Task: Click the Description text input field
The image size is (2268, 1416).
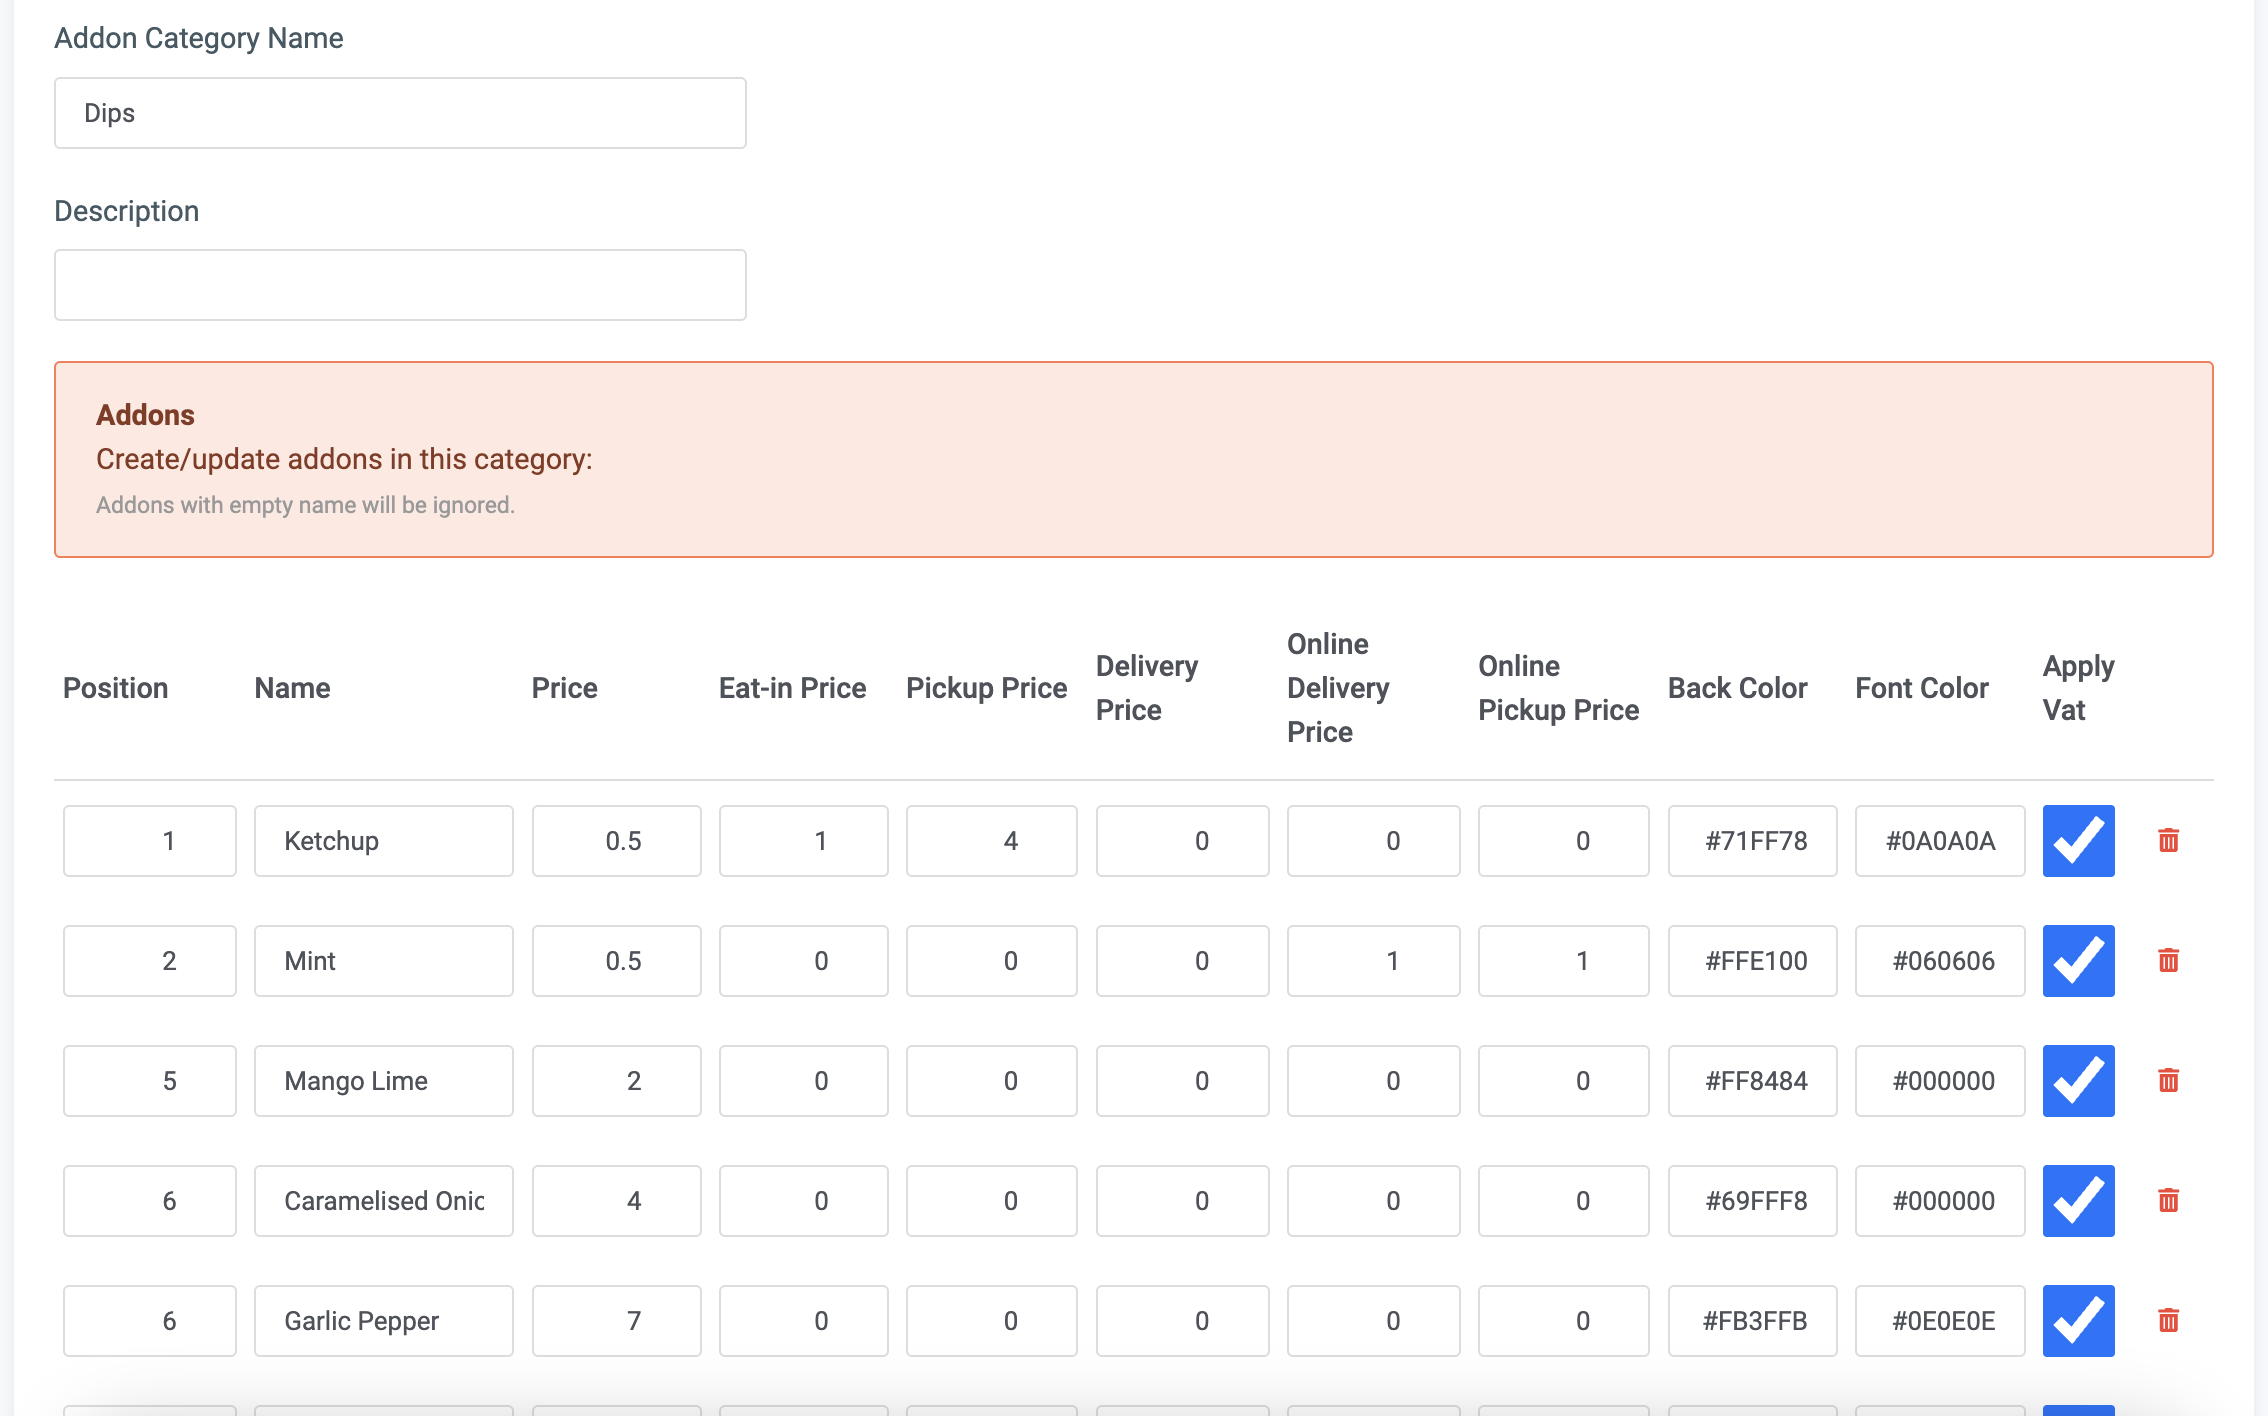Action: 399,284
